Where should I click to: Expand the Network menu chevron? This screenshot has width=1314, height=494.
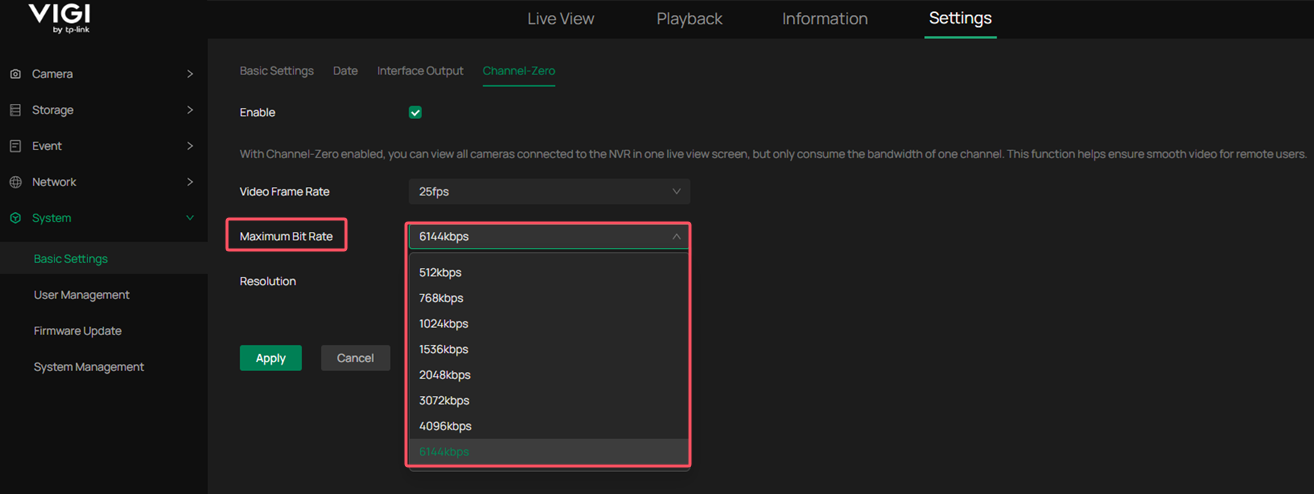point(190,182)
